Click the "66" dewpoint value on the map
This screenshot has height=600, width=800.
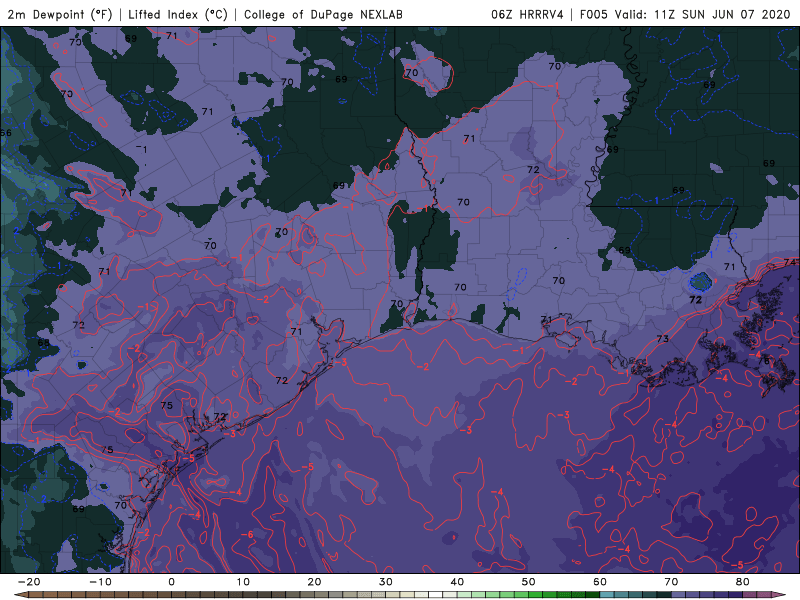[x=6, y=133]
